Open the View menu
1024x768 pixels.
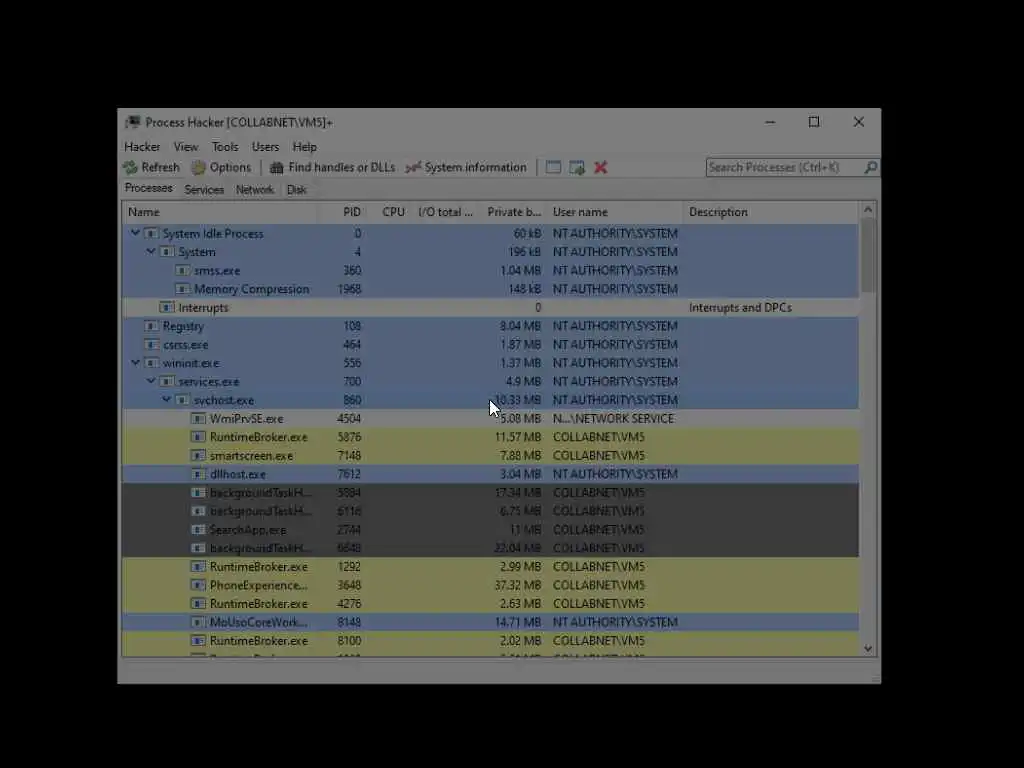click(x=185, y=147)
